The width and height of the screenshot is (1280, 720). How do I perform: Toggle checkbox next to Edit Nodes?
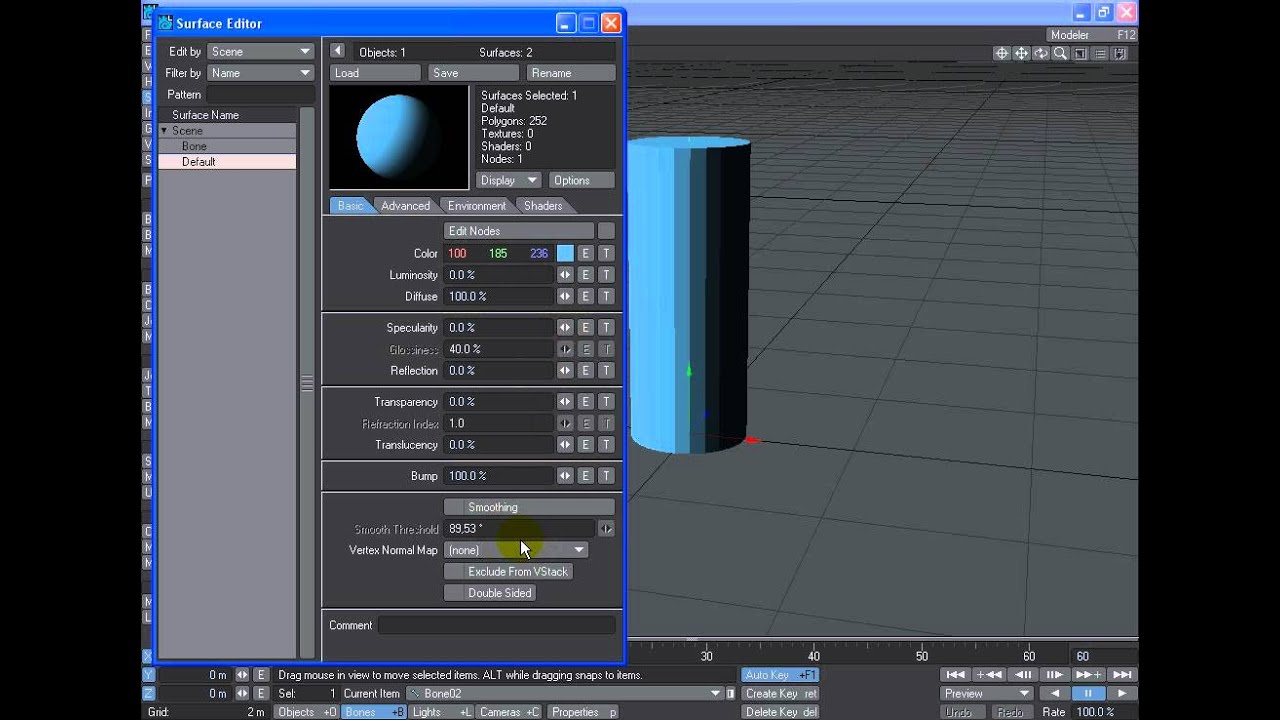pos(606,231)
